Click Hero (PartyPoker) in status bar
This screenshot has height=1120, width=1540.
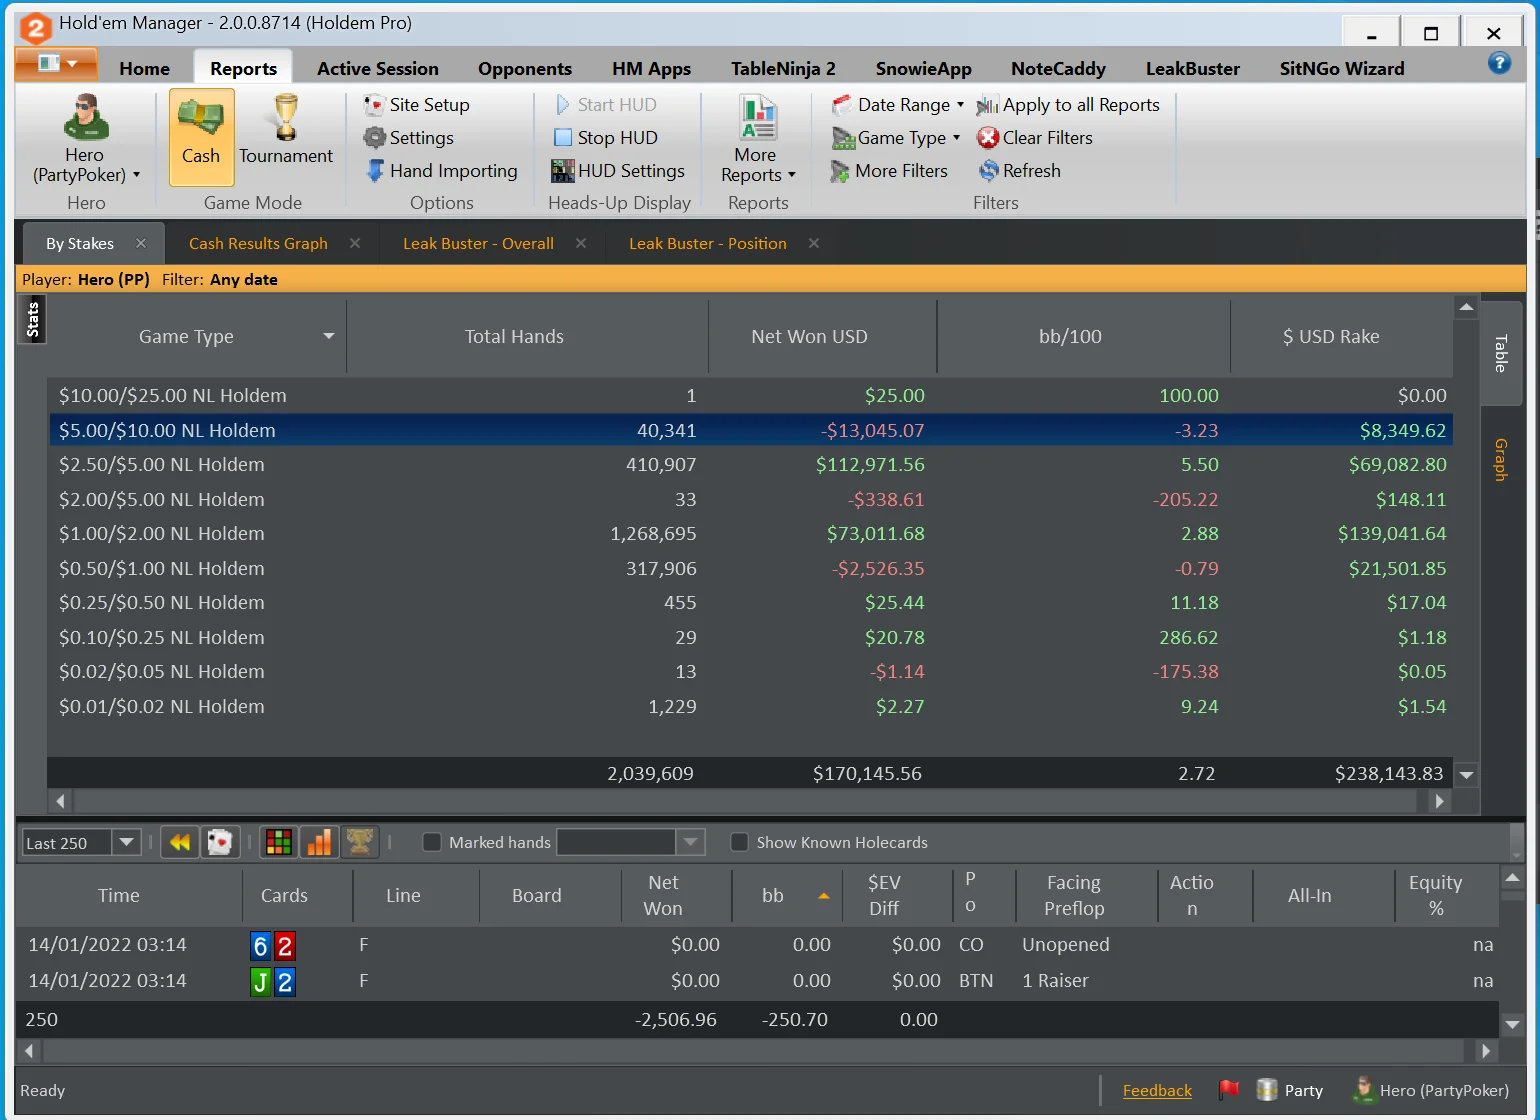point(1431,1090)
